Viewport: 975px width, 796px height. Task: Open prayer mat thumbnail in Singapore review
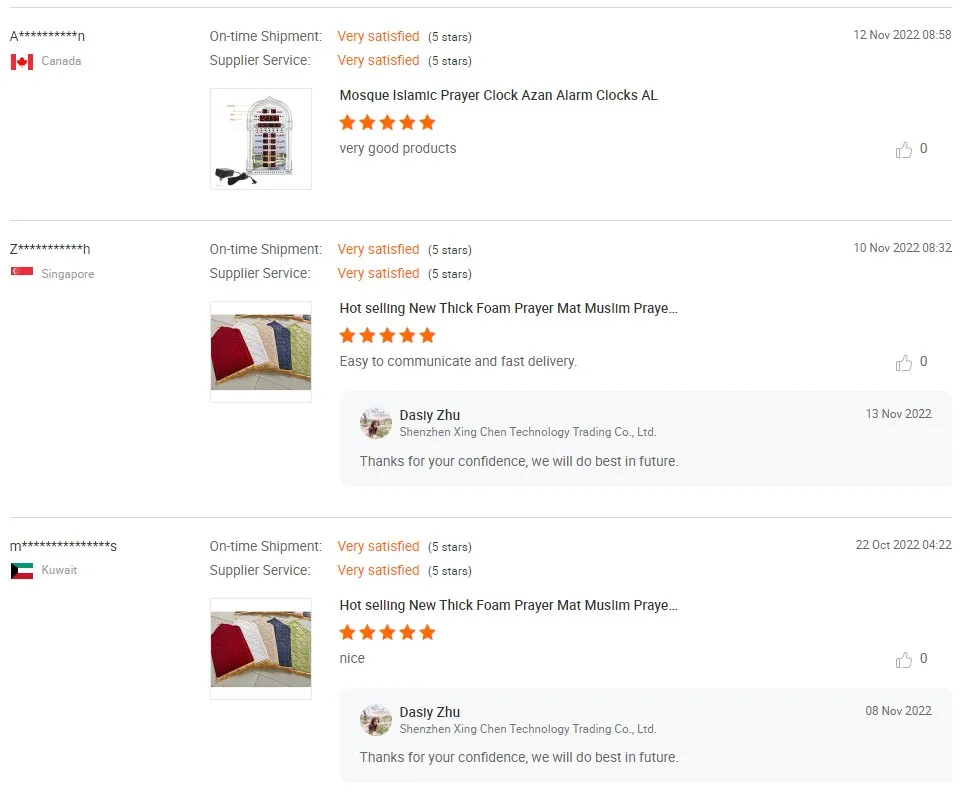click(x=260, y=352)
